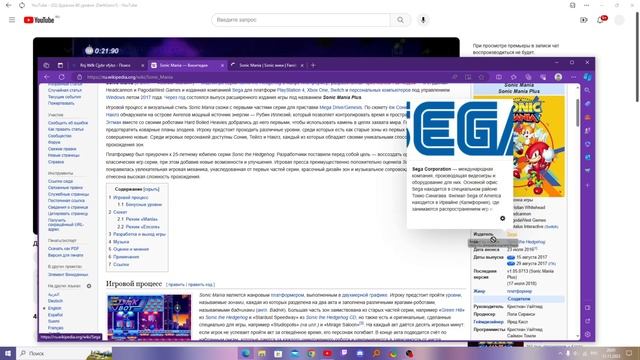Hide contents via [скрыть] toggle
The image size is (640, 360).
[x=151, y=189]
